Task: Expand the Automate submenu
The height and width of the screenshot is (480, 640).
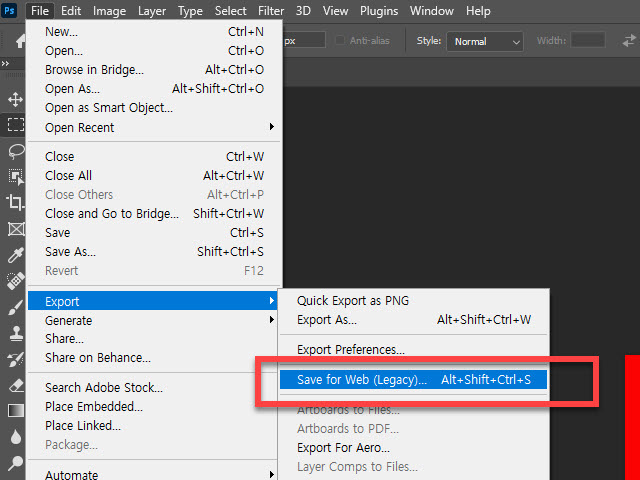Action: [154, 474]
